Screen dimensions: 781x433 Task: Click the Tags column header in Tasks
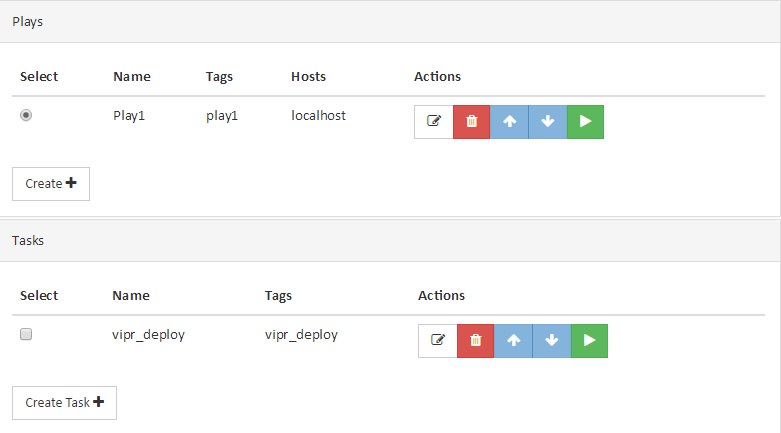point(278,295)
